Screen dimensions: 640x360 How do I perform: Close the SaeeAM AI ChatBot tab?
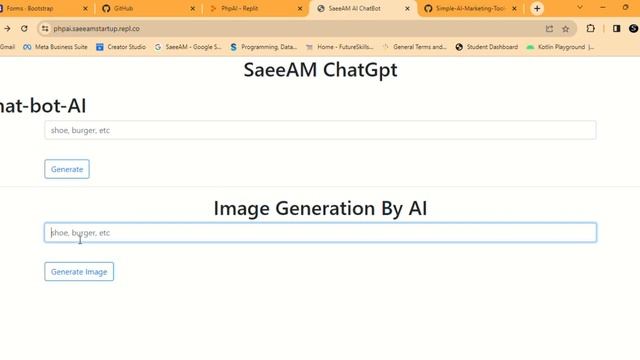click(407, 9)
